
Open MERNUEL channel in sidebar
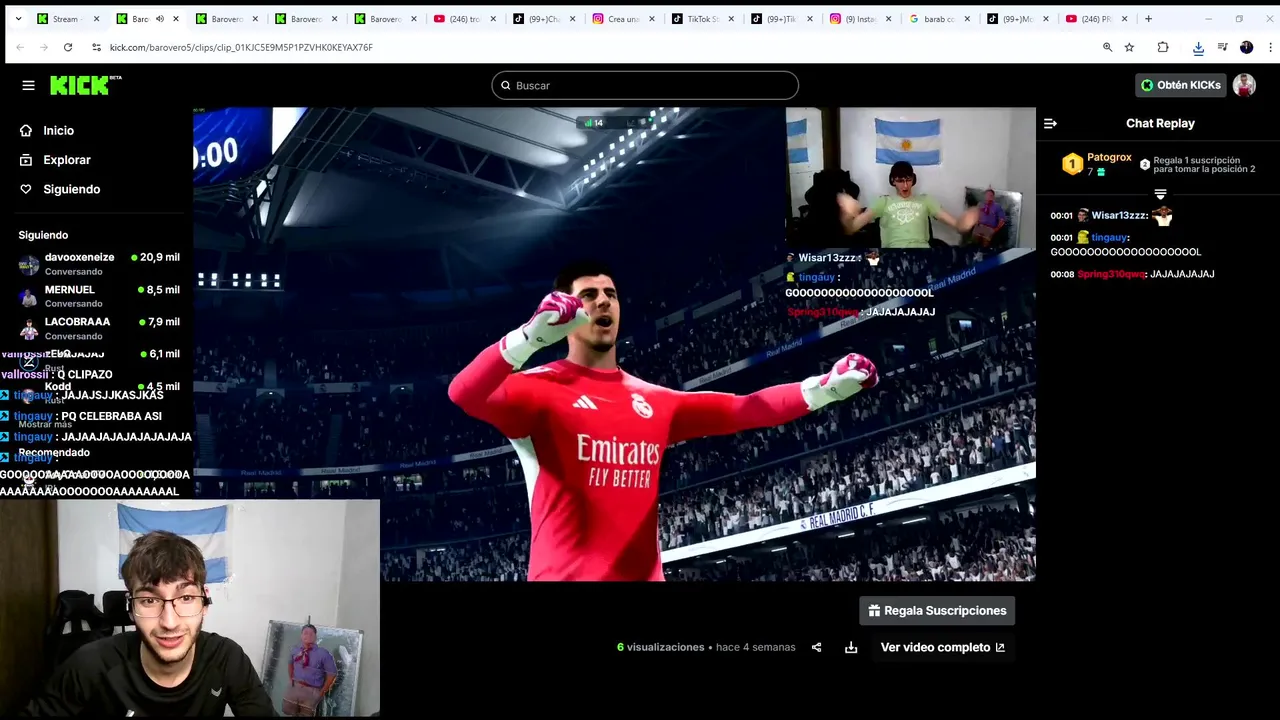98,296
